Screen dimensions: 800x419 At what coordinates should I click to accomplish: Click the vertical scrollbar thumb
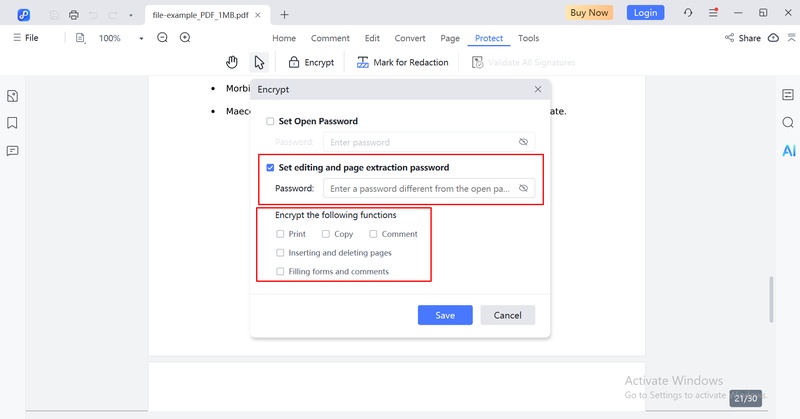771,300
